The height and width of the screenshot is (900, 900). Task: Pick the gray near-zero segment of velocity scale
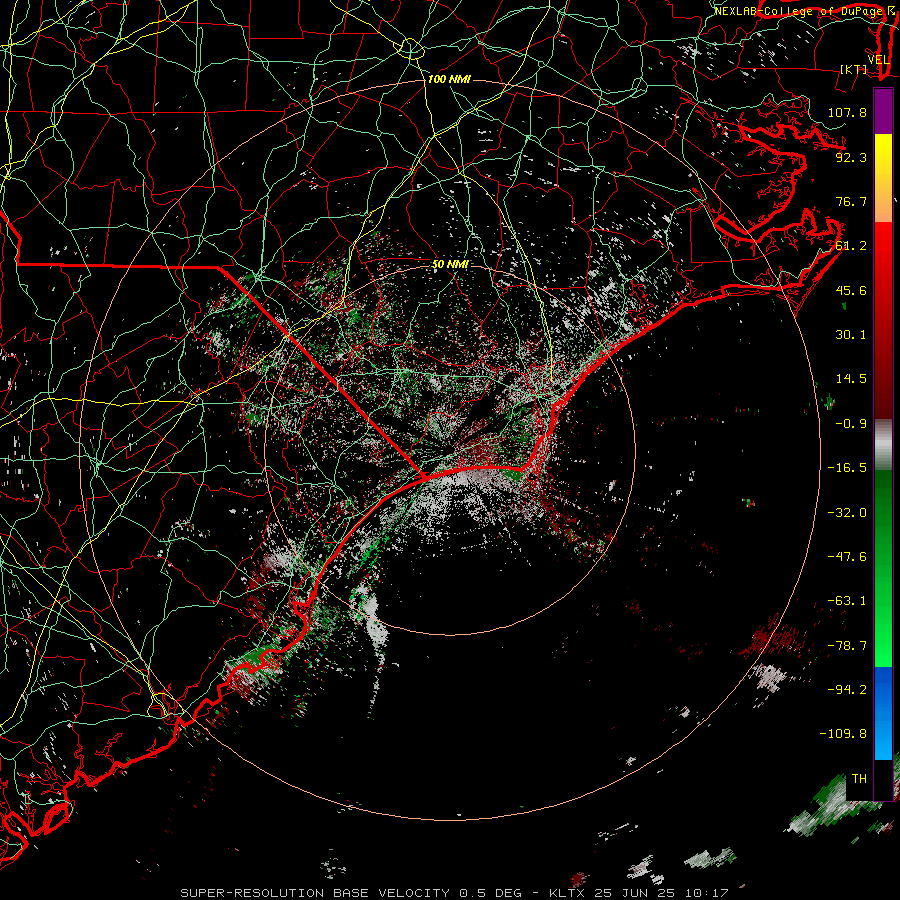pyautogui.click(x=883, y=445)
